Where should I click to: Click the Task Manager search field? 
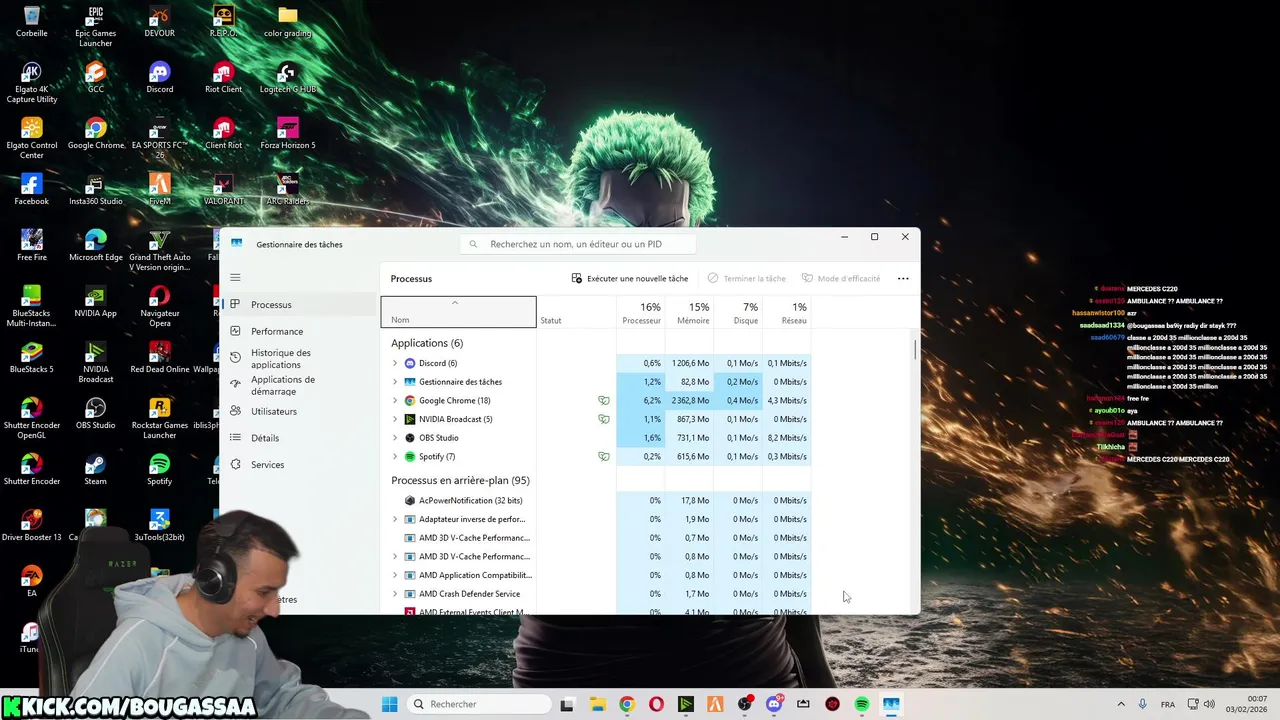click(576, 244)
